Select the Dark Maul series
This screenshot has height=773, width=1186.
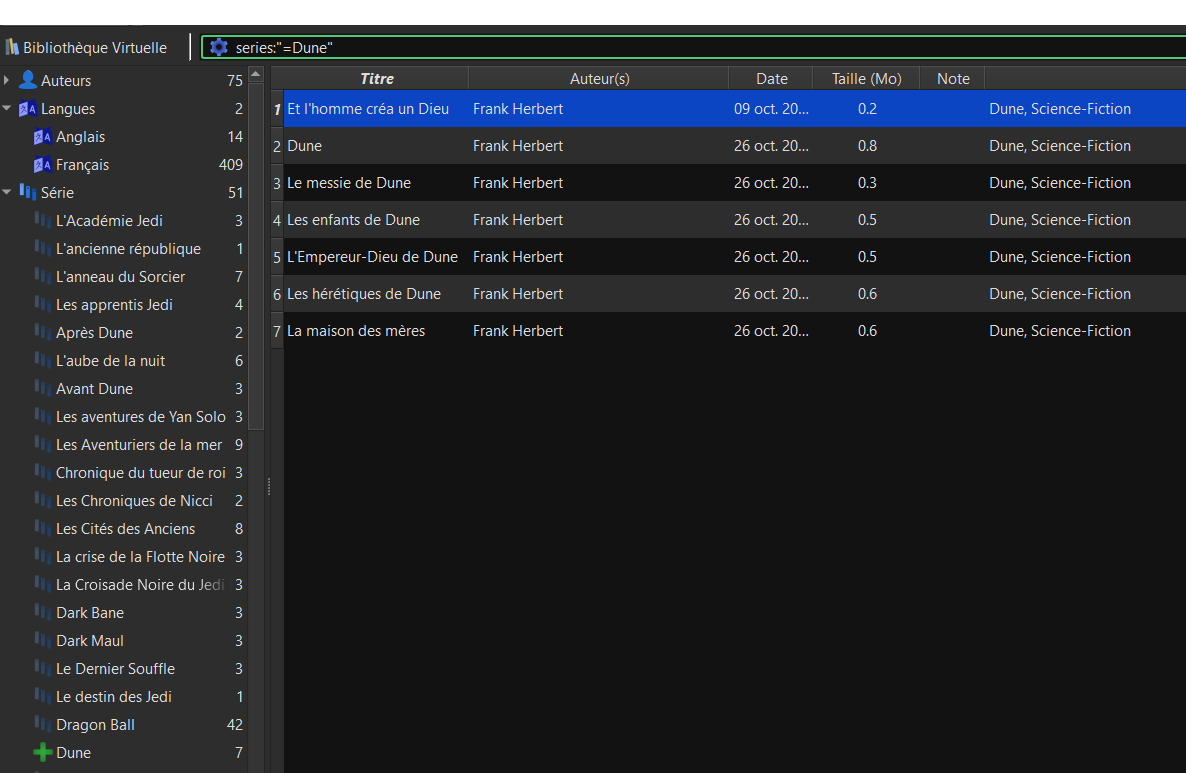tap(89, 641)
